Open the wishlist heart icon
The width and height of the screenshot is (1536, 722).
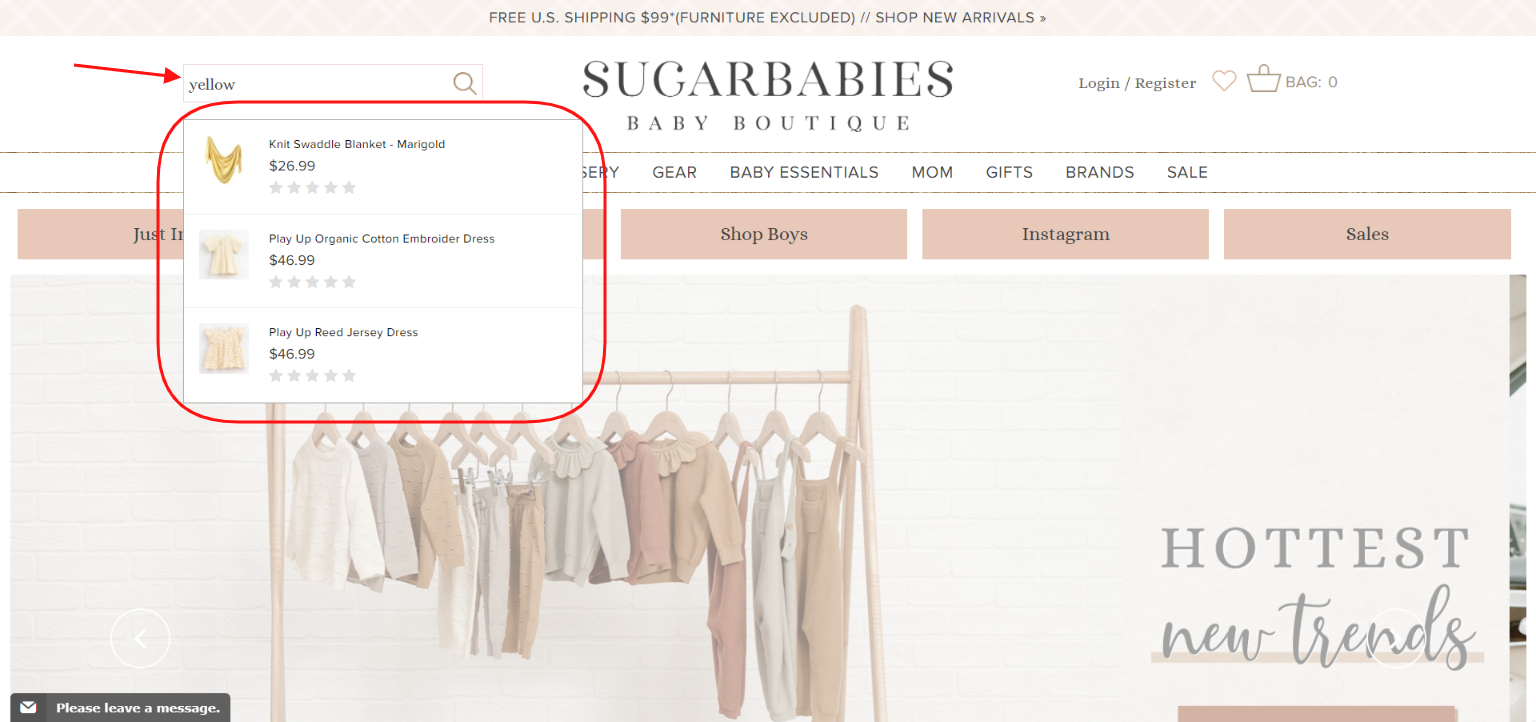pyautogui.click(x=1223, y=81)
